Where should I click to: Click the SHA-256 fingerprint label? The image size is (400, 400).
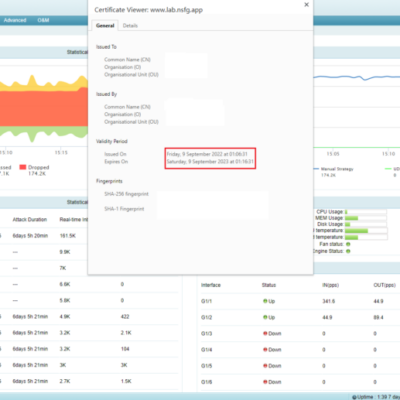126,194
